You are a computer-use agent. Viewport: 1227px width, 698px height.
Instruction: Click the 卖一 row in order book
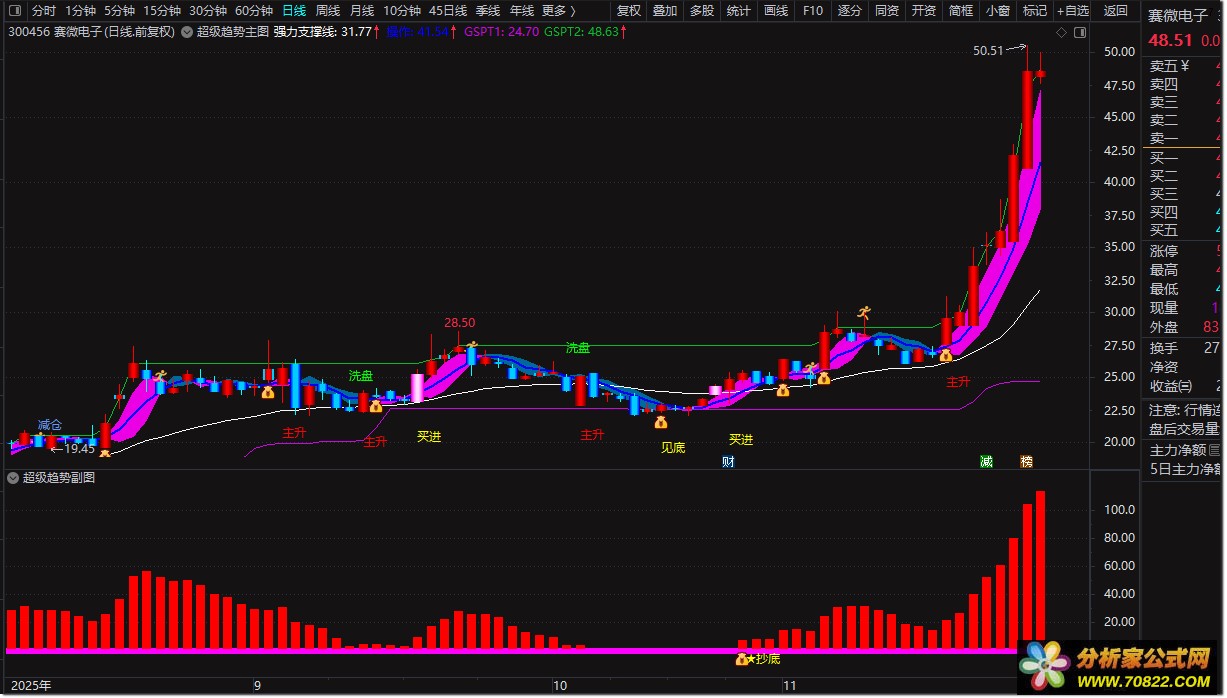[1184, 138]
